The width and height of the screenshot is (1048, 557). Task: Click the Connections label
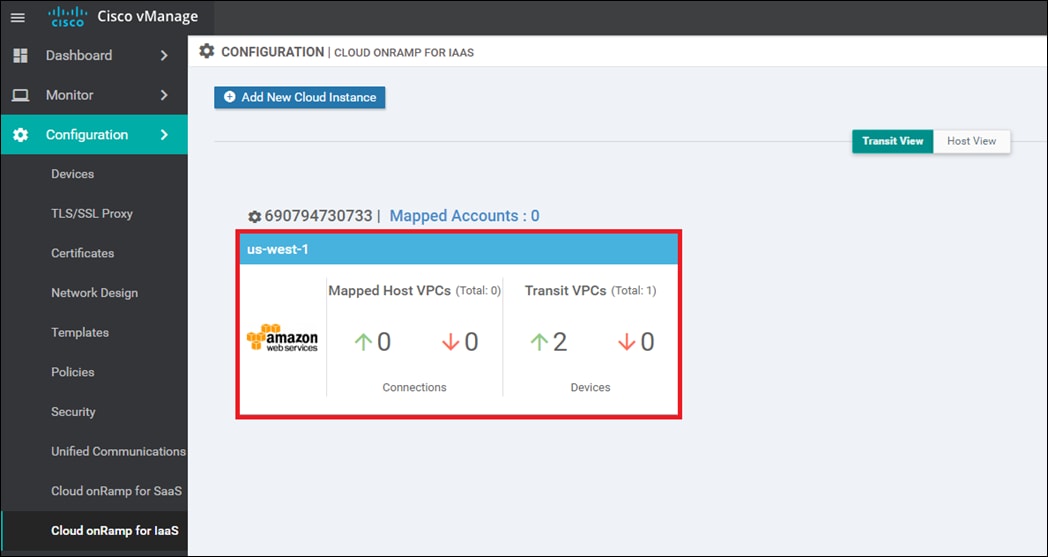[414, 387]
